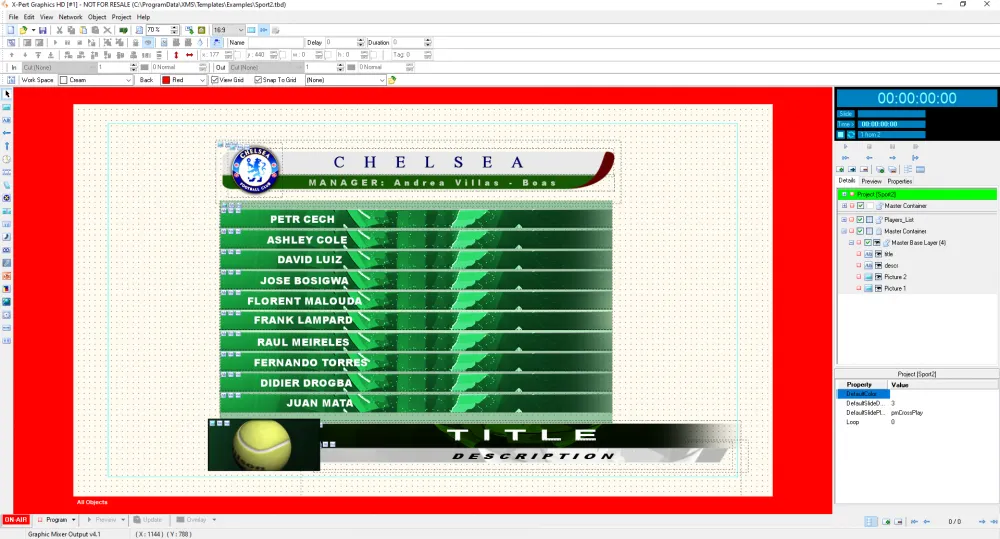Click the Cut scissors icon

click(59, 30)
